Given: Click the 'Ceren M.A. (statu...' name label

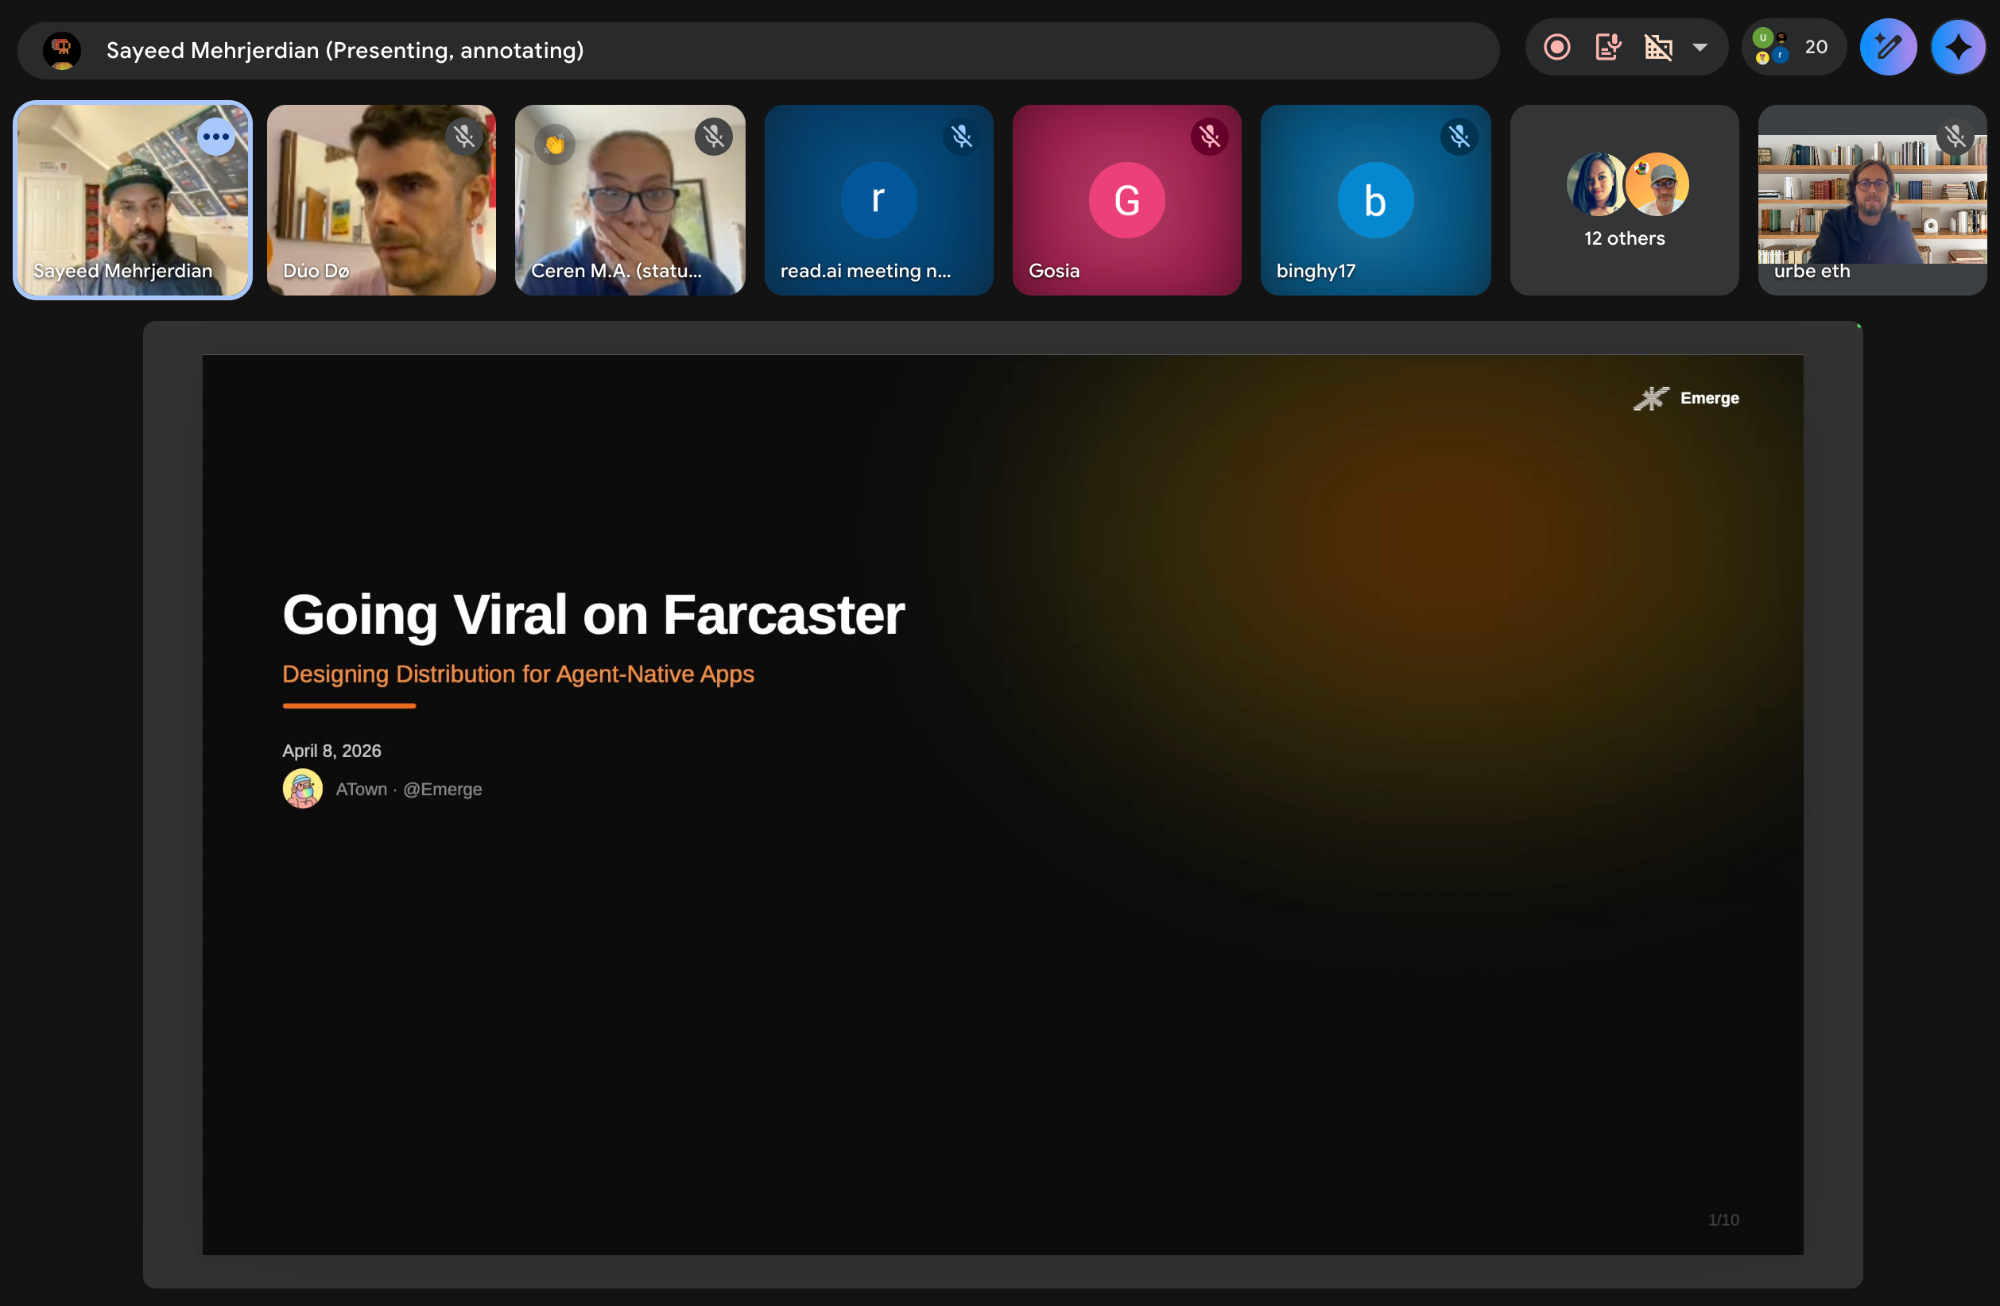Looking at the screenshot, I should pyautogui.click(x=616, y=271).
